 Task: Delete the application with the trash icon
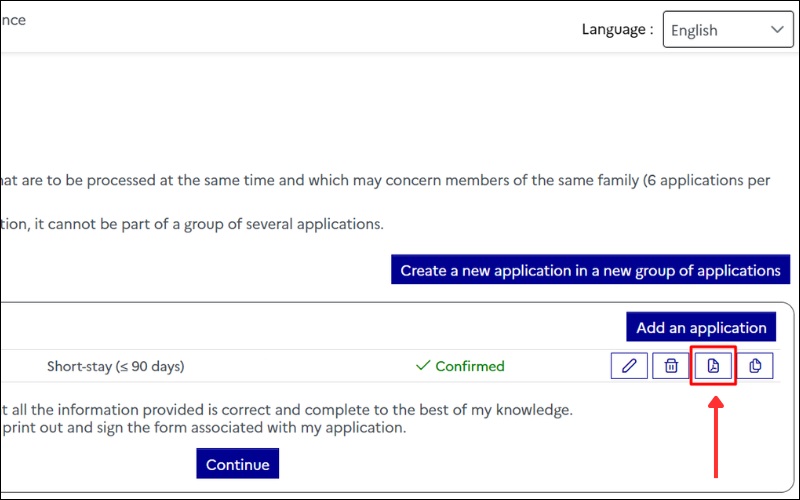click(x=671, y=366)
